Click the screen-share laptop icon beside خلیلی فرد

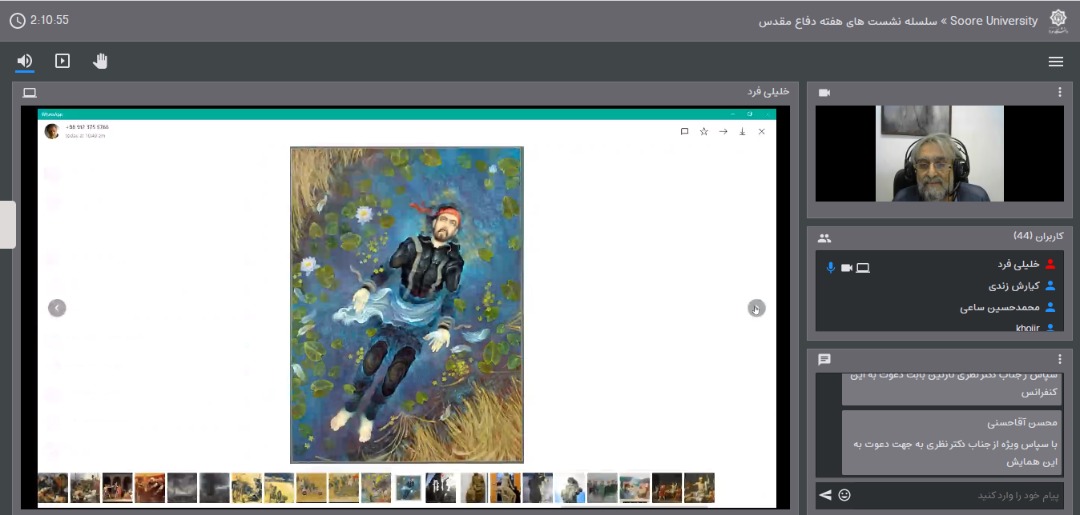pyautogui.click(x=862, y=268)
